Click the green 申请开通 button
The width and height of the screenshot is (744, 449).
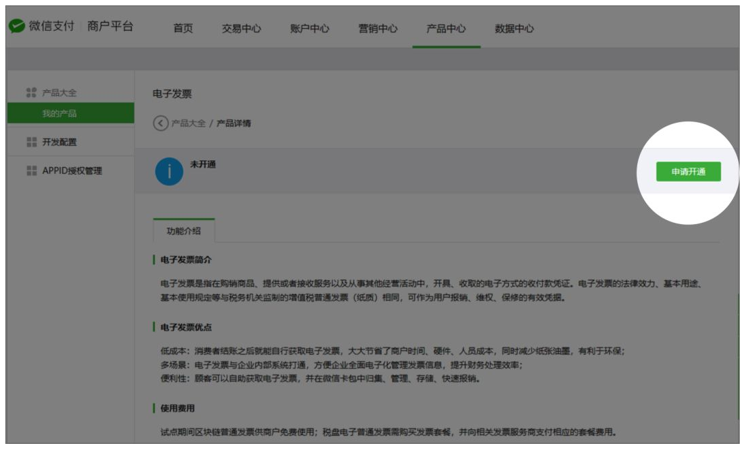pos(688,171)
